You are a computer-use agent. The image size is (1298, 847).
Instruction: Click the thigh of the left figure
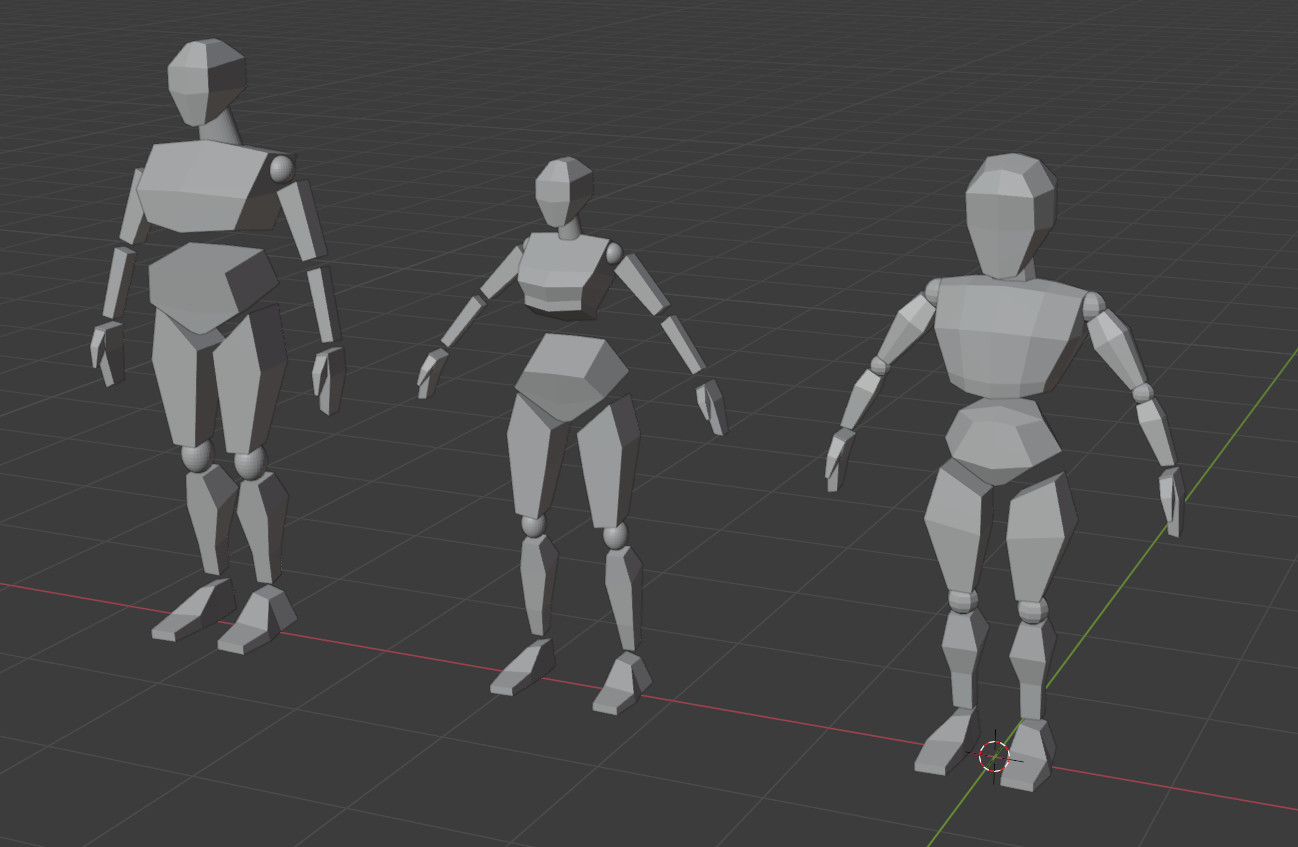point(180,400)
